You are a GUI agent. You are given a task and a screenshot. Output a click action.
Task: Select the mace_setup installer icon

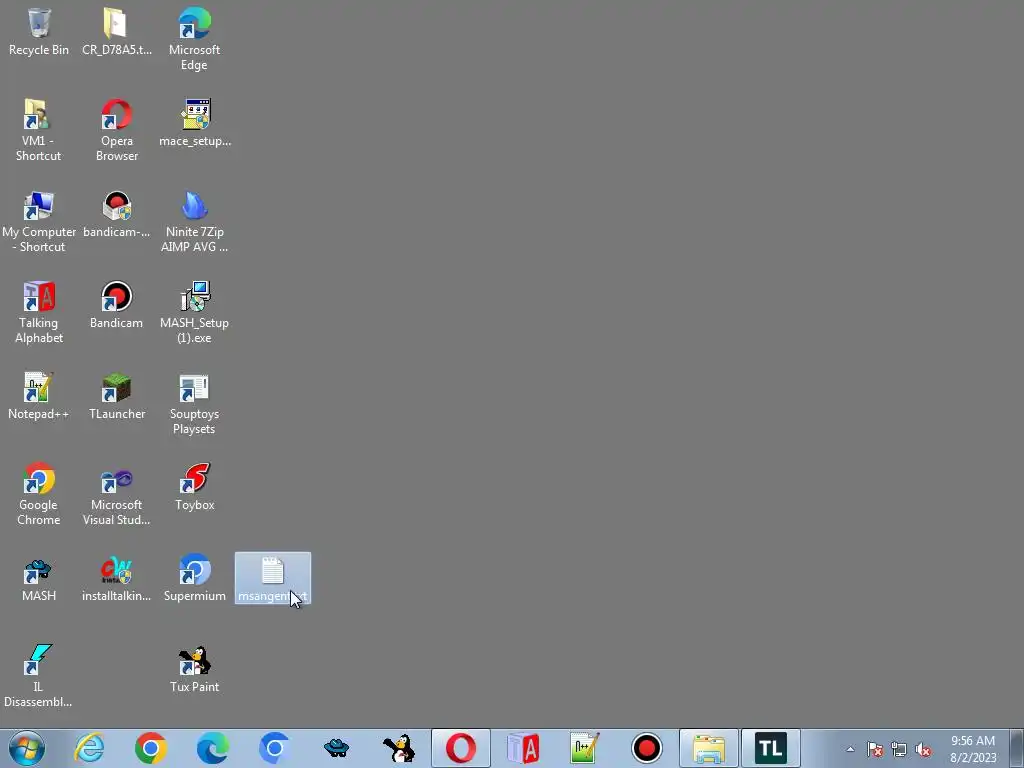point(195,123)
